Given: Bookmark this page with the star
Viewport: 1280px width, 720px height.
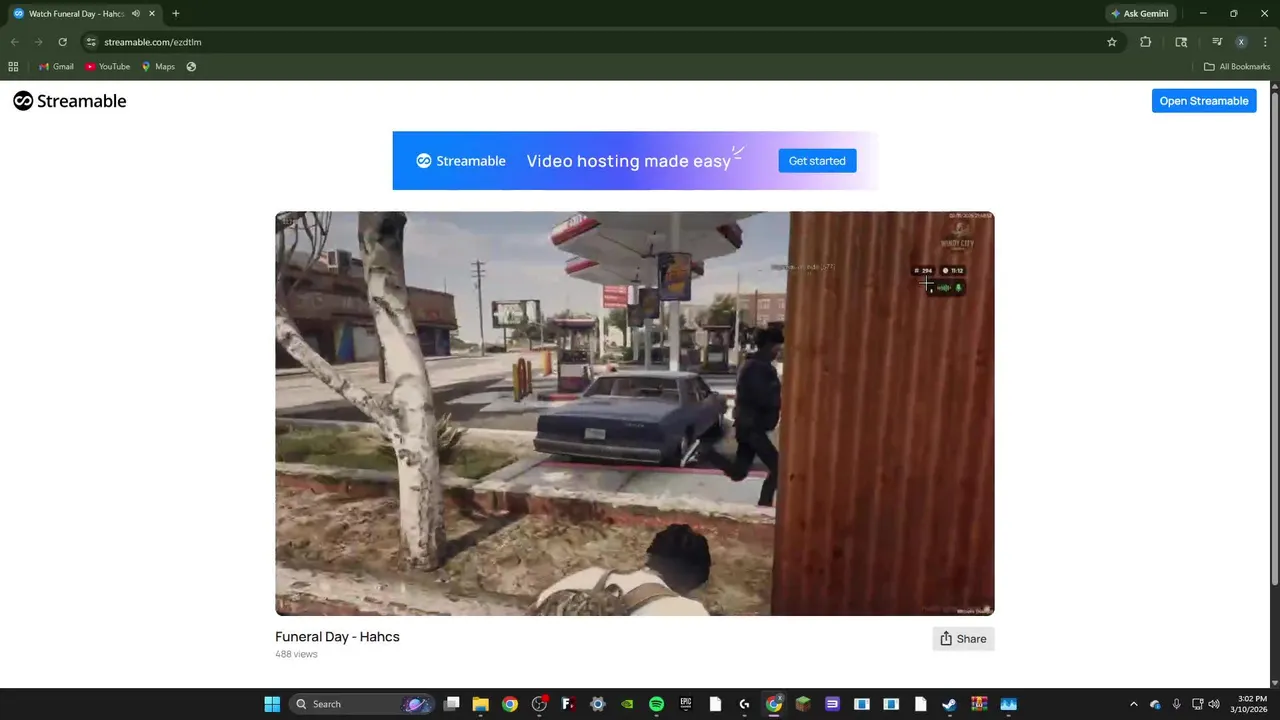Looking at the screenshot, I should [1111, 42].
